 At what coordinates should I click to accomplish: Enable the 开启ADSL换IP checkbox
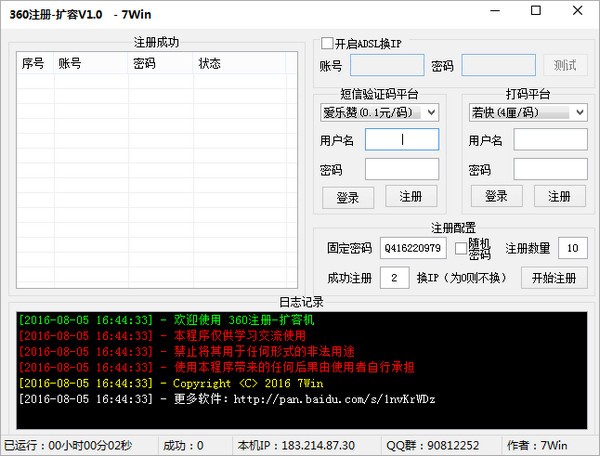pos(327,44)
